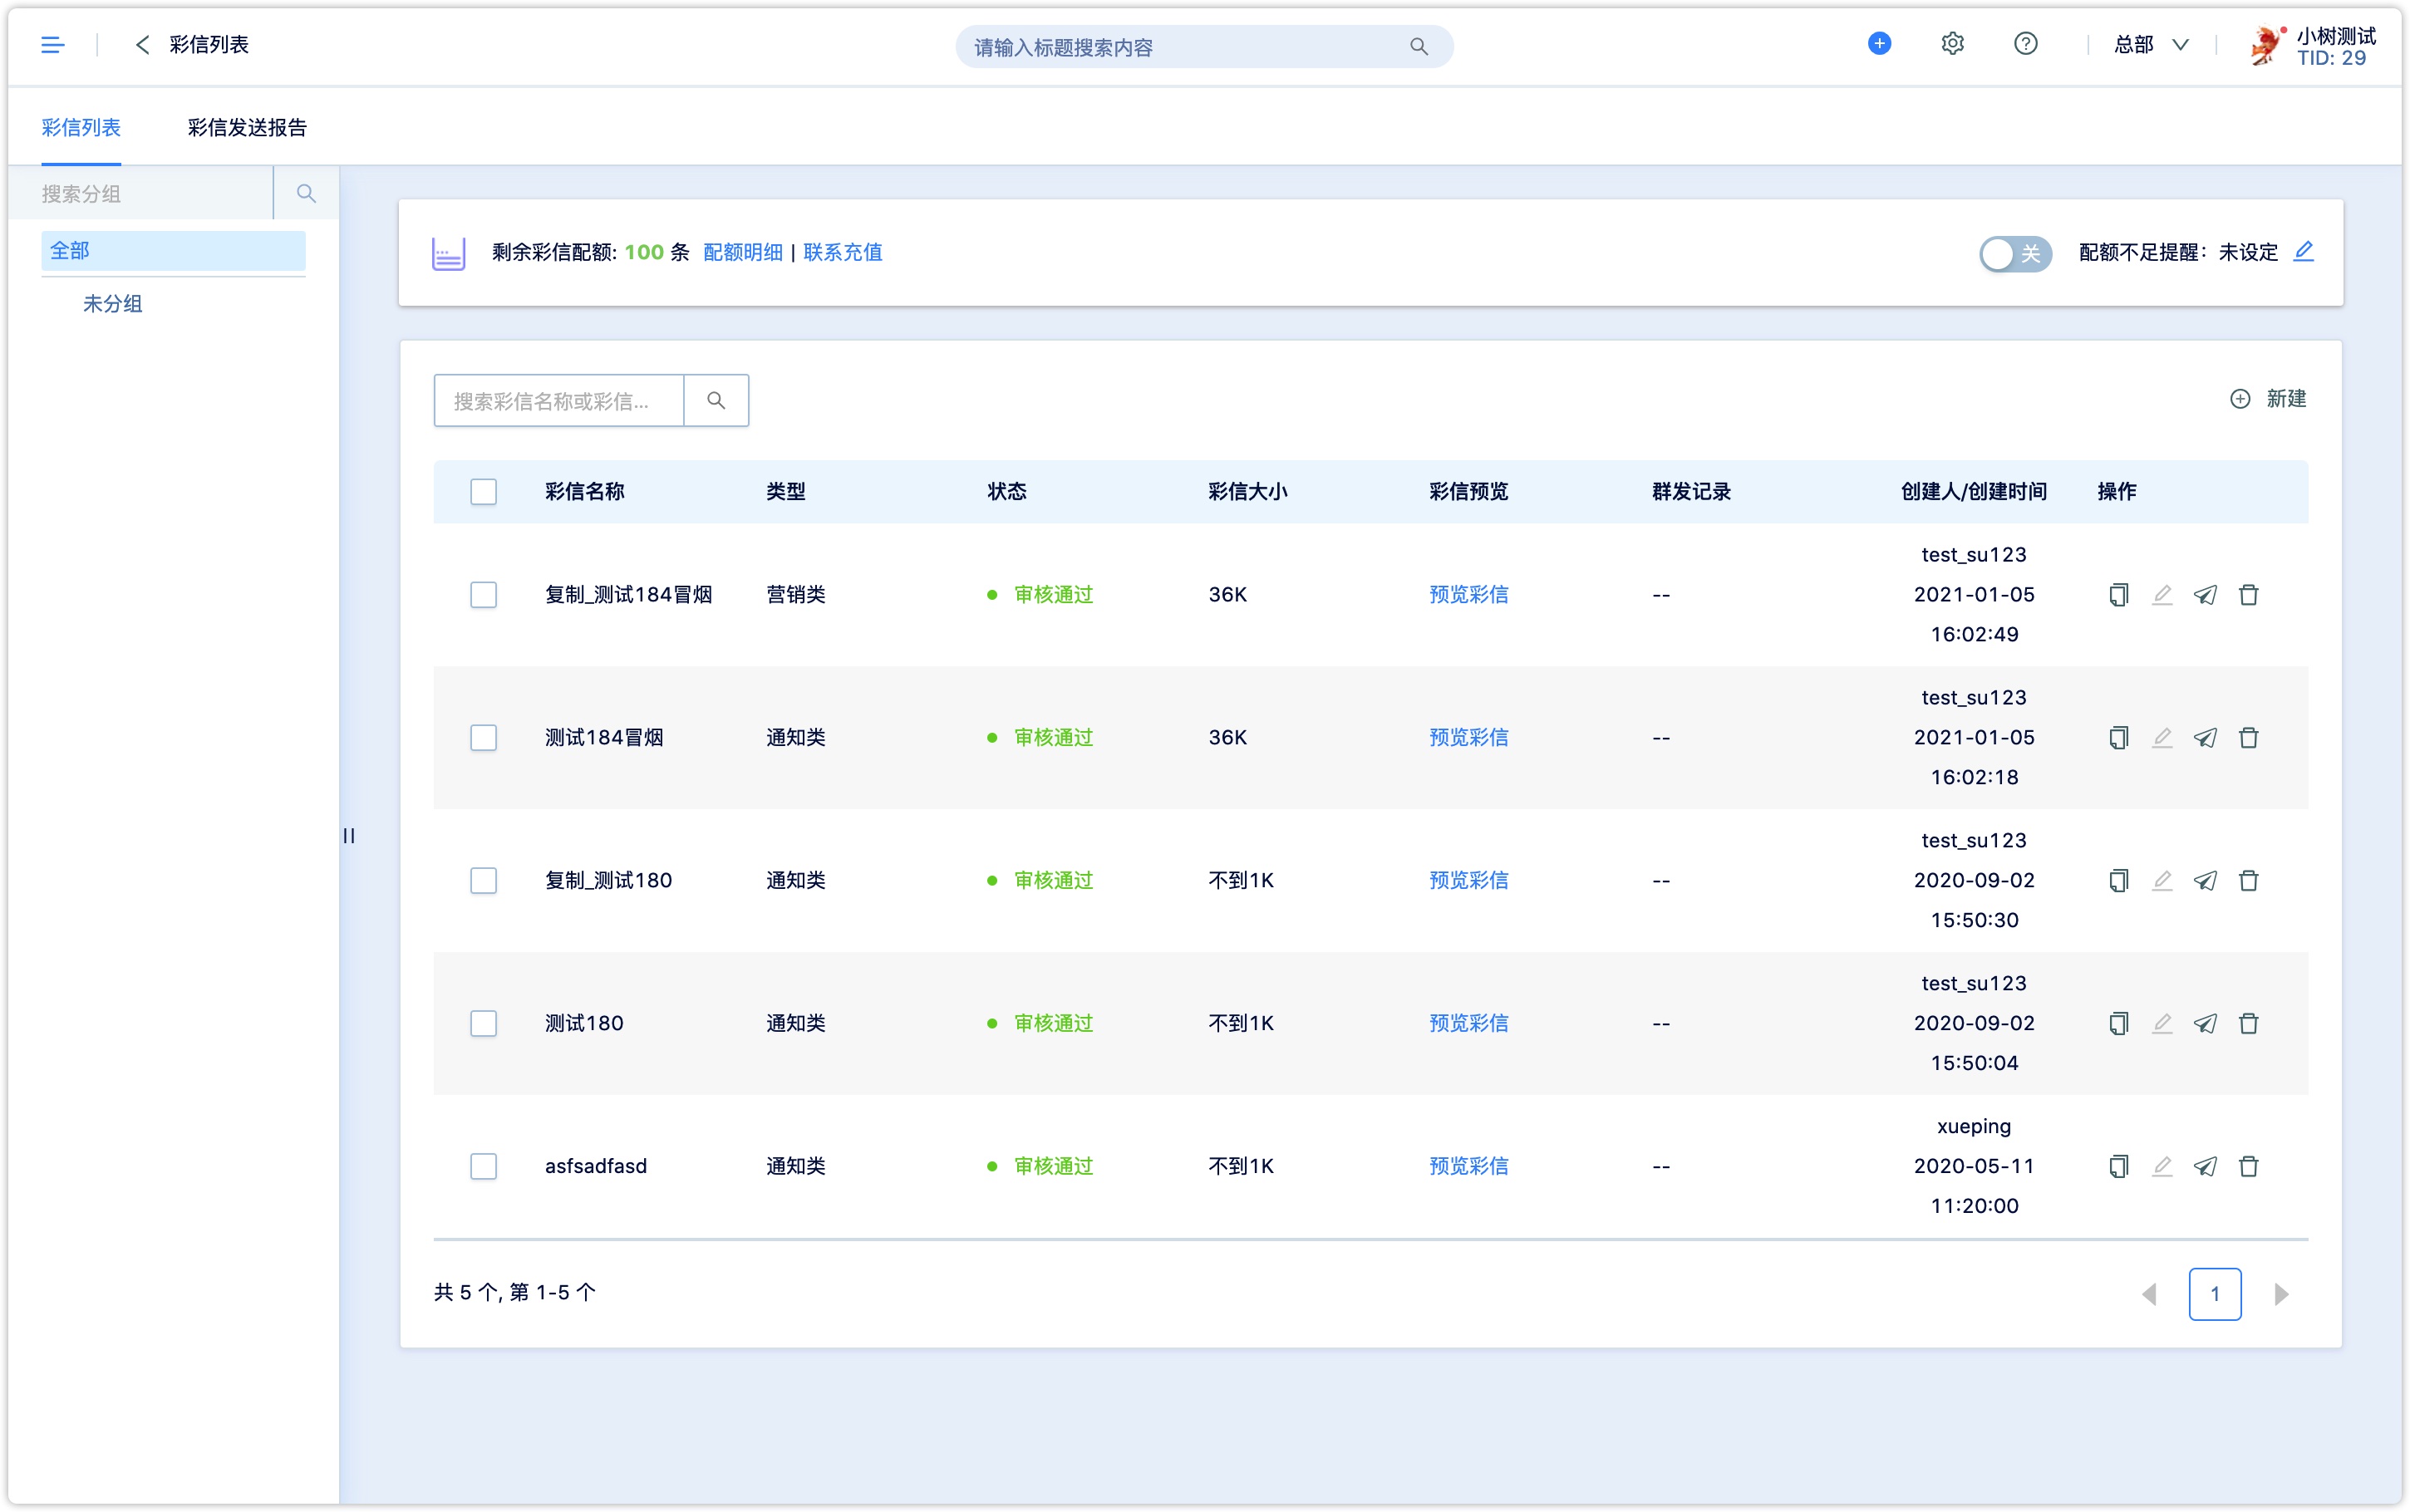Delete the 测试184冒烟 row

2248,738
